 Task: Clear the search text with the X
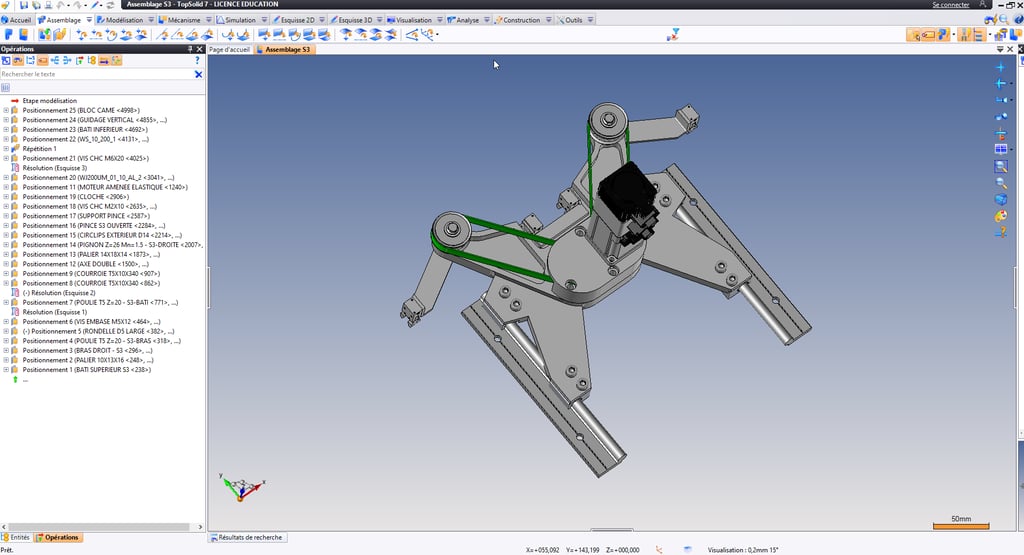(x=199, y=74)
